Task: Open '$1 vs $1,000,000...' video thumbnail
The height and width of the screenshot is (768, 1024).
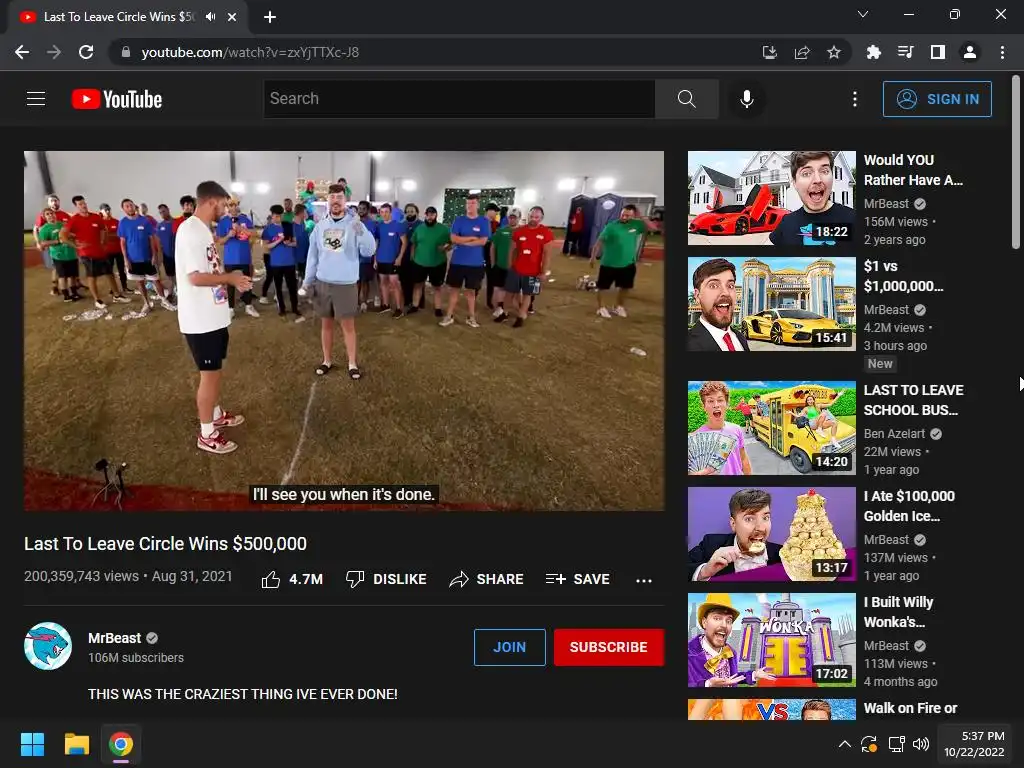Action: tap(771, 304)
